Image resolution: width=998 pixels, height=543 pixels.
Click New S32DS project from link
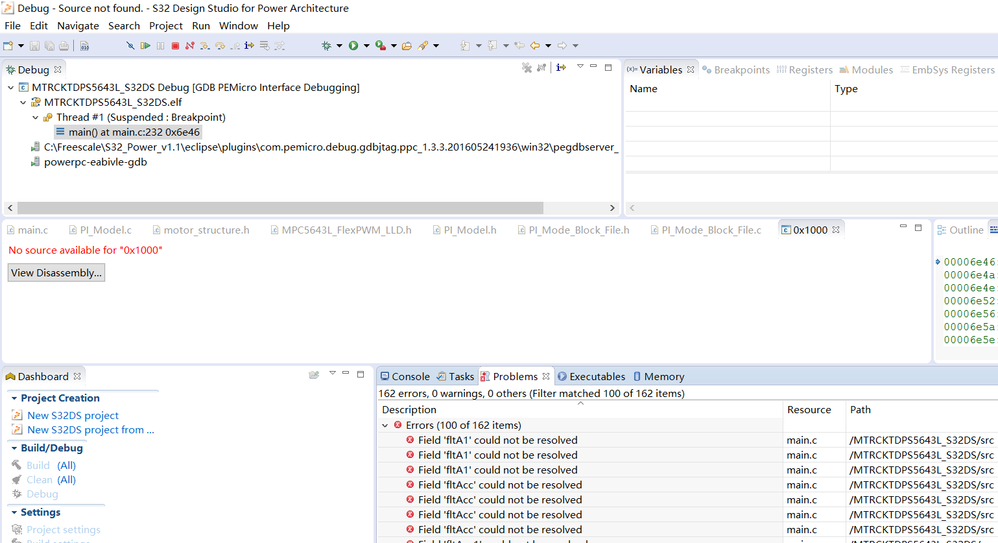90,430
